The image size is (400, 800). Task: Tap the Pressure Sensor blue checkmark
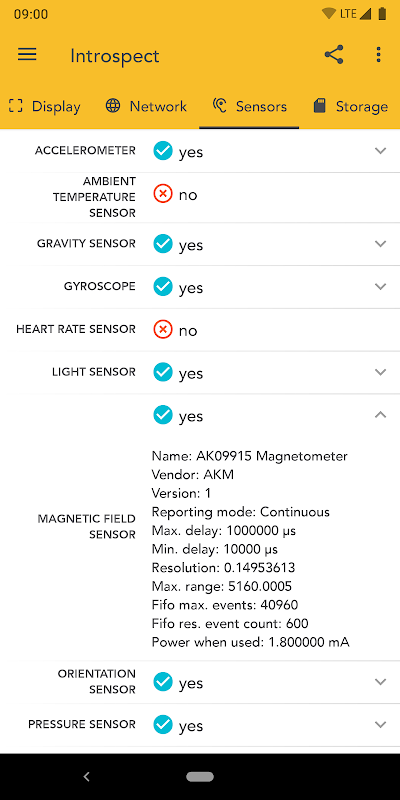[x=163, y=725]
